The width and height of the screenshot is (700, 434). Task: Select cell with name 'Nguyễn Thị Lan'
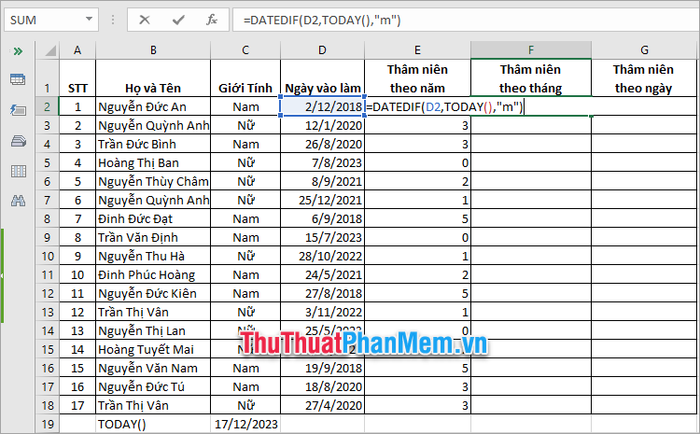[153, 331]
